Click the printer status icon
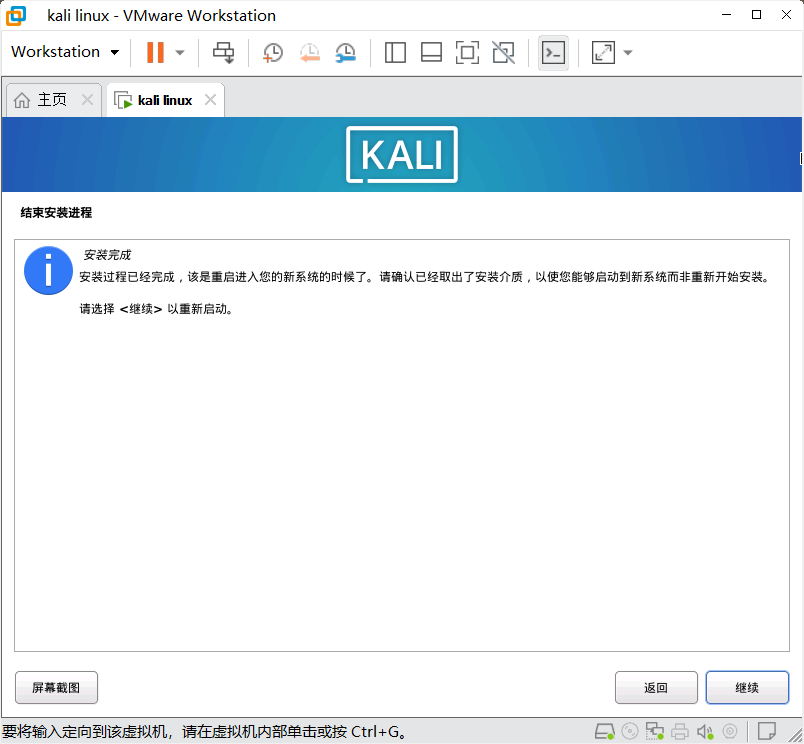 [680, 731]
